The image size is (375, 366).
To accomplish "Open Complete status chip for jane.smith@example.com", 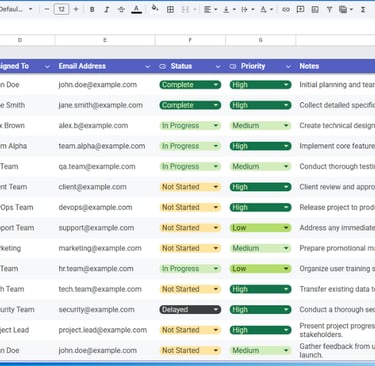I will point(190,105).
